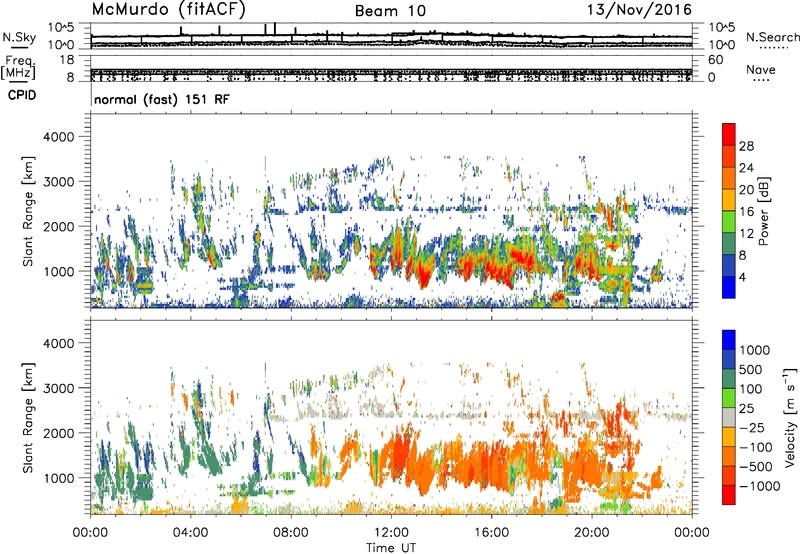Click "Slant Range [km]" label of power panel
The height and width of the screenshot is (554, 800).
point(28,211)
